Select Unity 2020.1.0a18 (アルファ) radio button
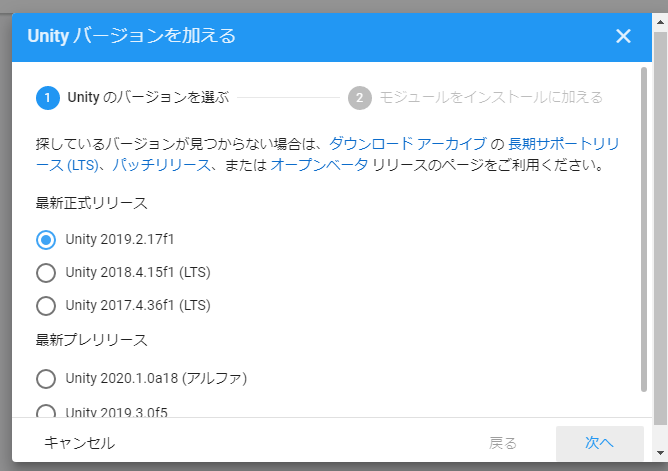 click(x=46, y=379)
